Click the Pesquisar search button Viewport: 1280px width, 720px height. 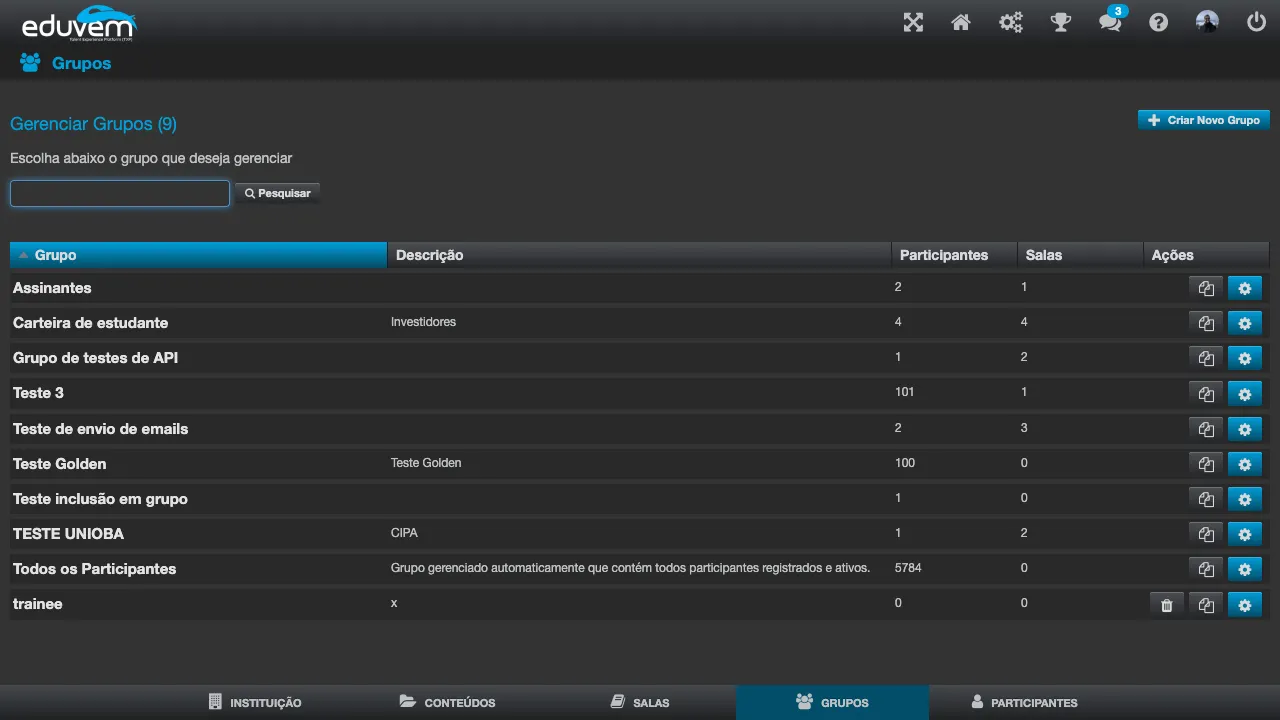[x=278, y=193]
